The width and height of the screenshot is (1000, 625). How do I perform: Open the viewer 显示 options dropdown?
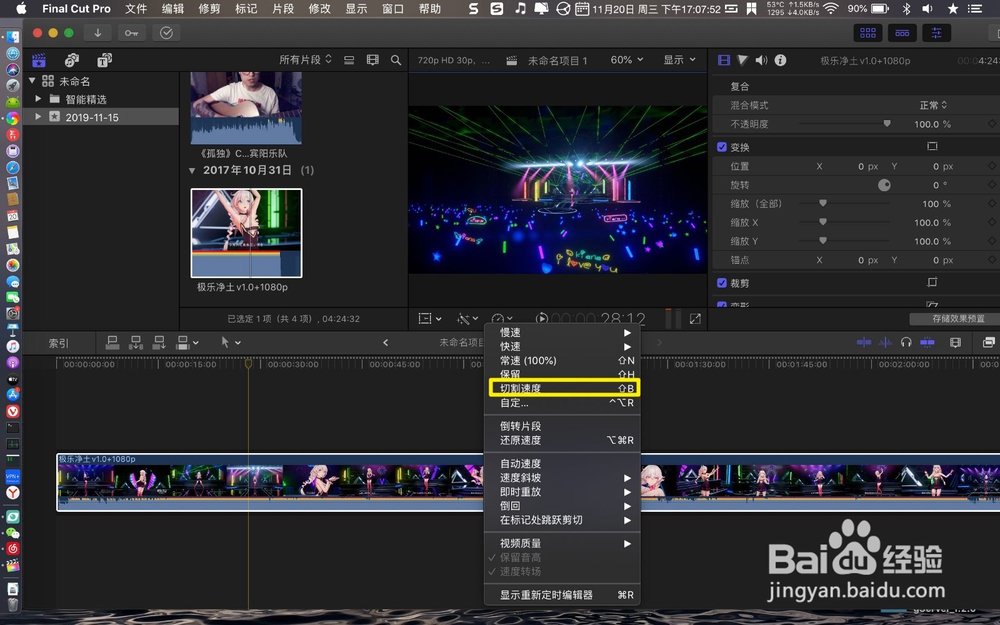tap(679, 60)
